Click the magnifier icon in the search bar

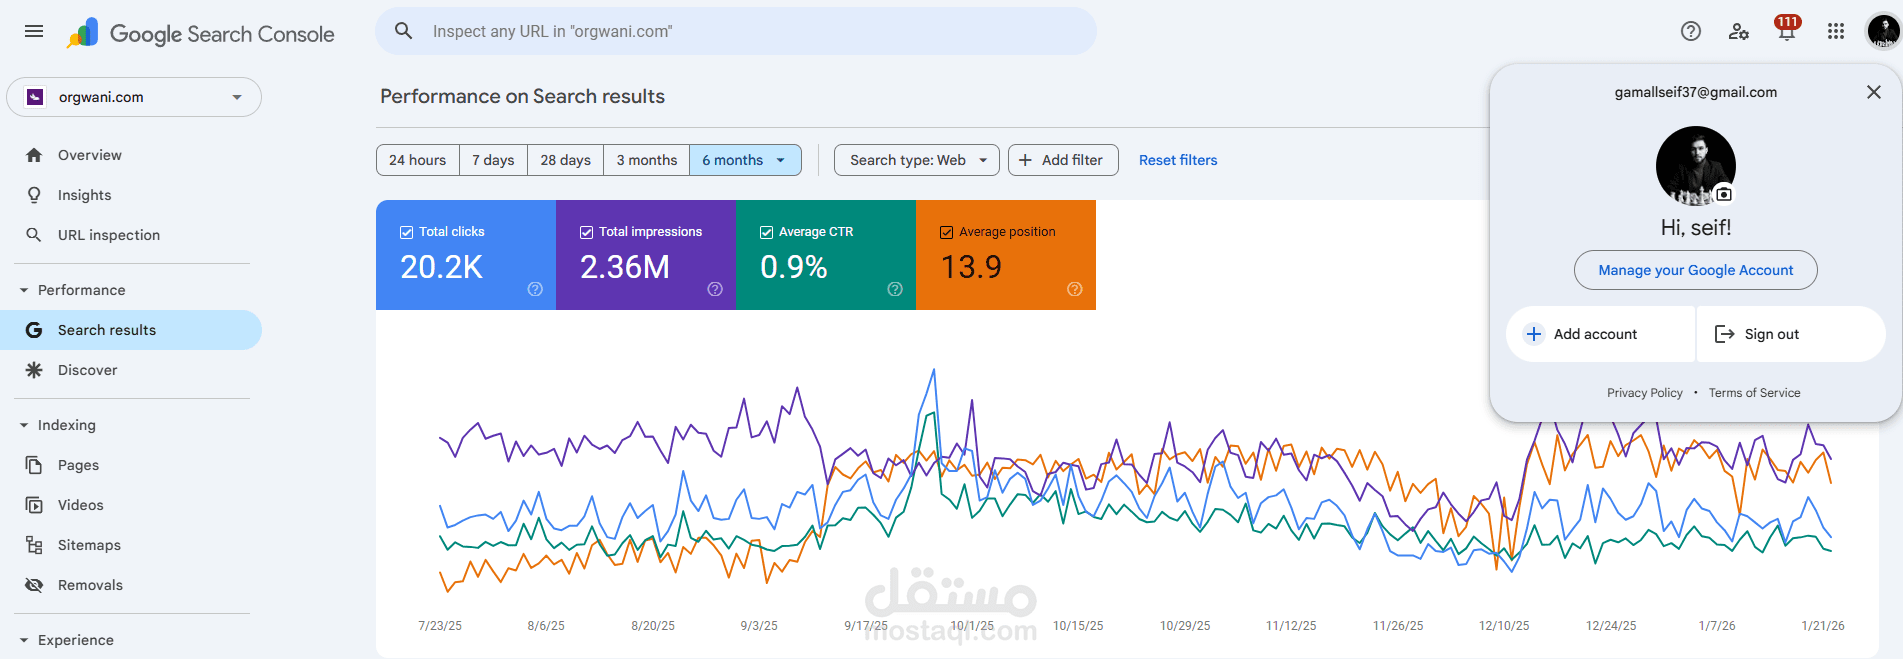point(404,31)
